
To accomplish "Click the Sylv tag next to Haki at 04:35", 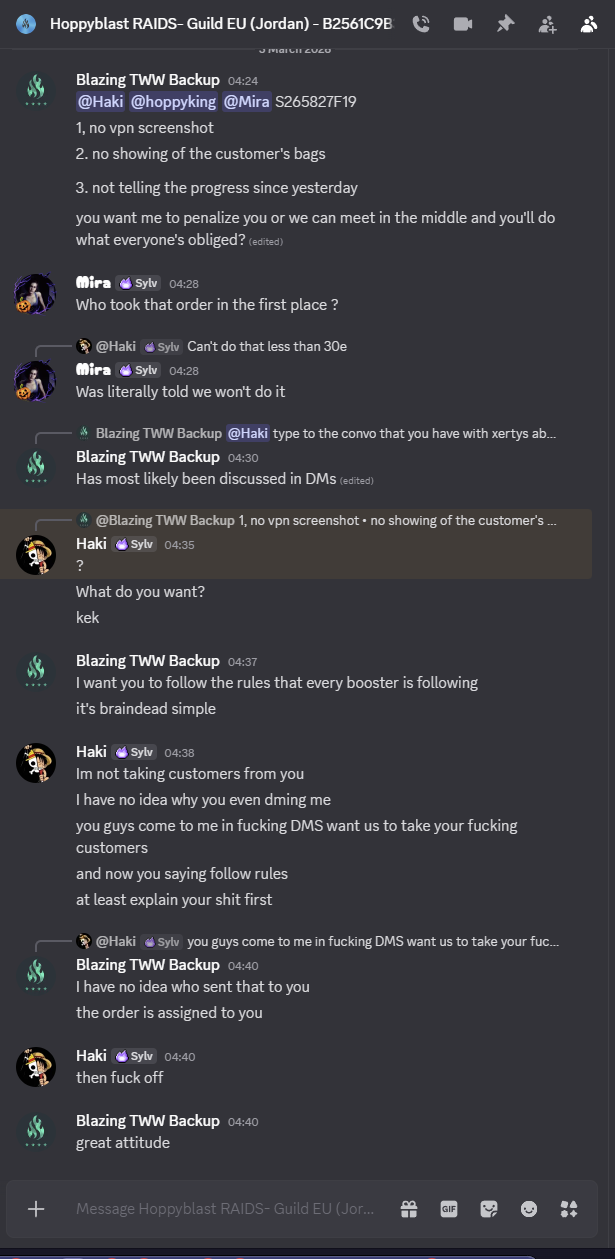I will (x=135, y=544).
